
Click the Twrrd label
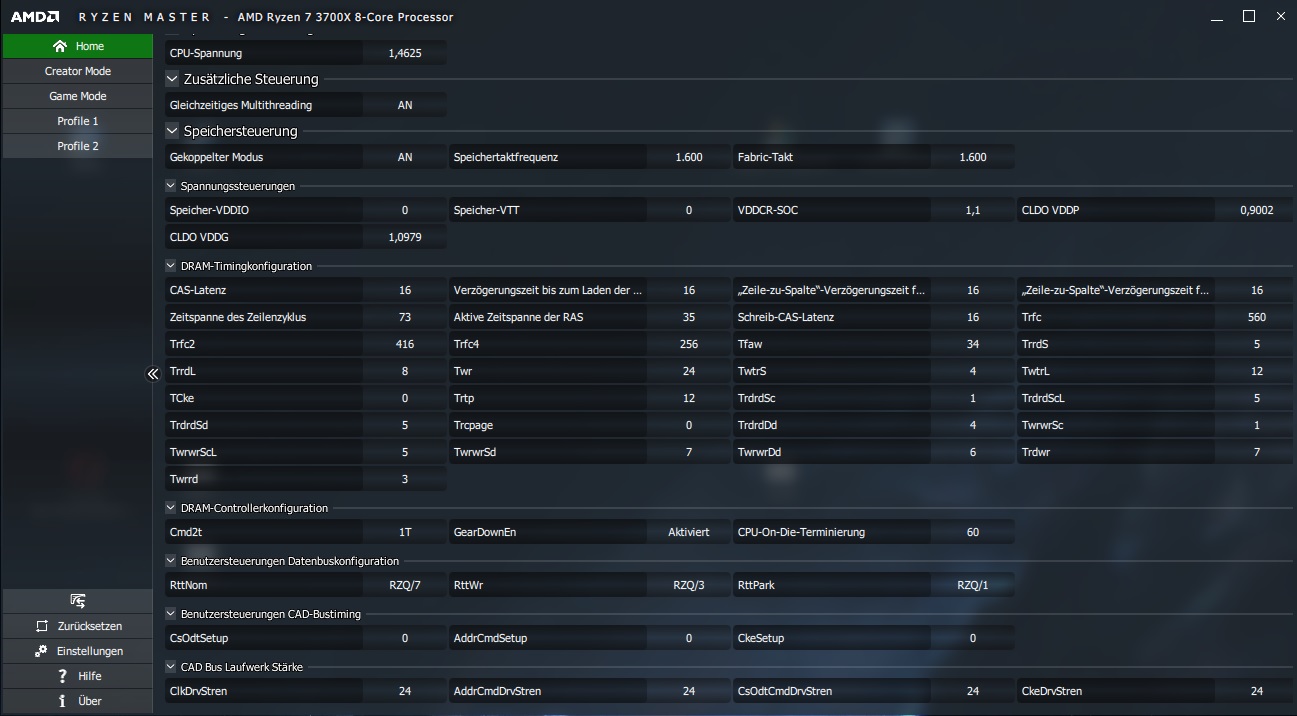point(184,479)
